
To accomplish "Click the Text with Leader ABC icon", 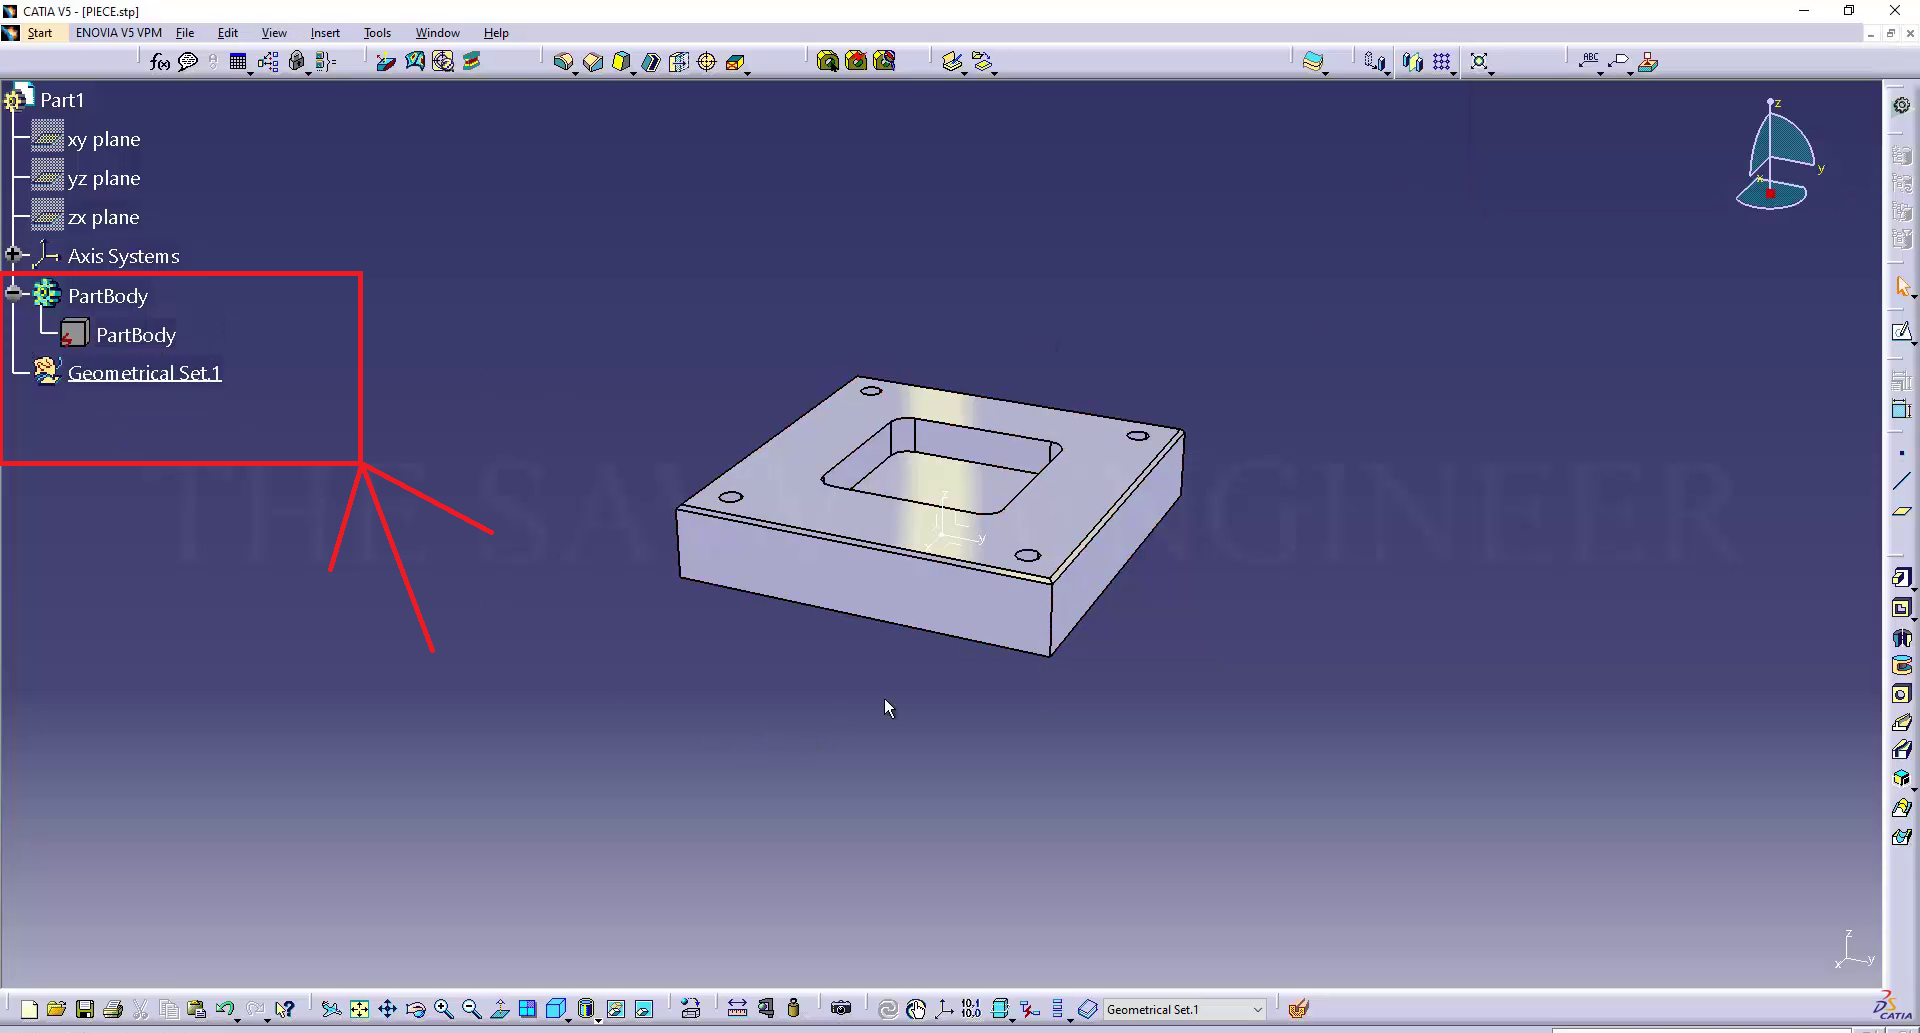I will [1589, 62].
